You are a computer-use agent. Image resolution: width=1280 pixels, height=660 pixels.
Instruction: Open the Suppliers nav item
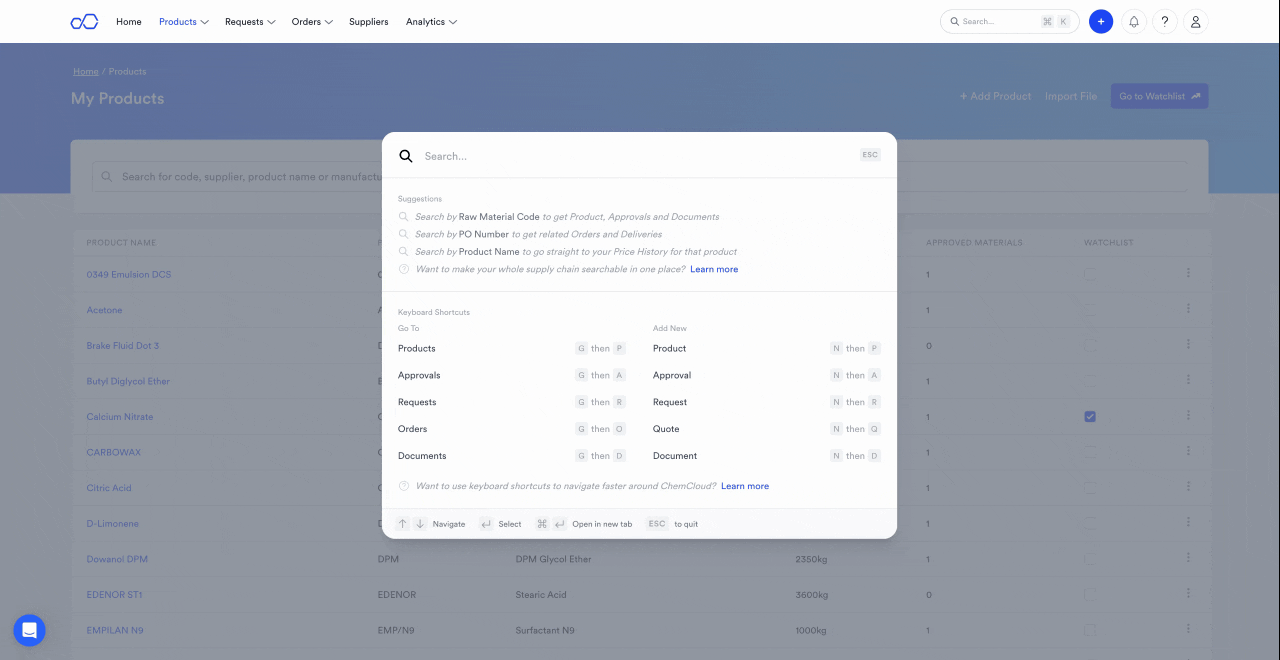tap(369, 21)
